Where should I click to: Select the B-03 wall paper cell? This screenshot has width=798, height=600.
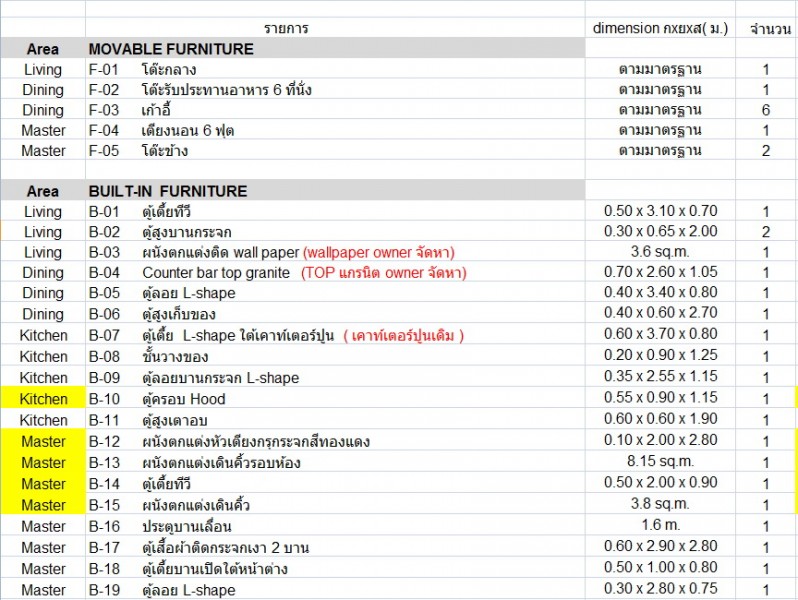click(335, 252)
